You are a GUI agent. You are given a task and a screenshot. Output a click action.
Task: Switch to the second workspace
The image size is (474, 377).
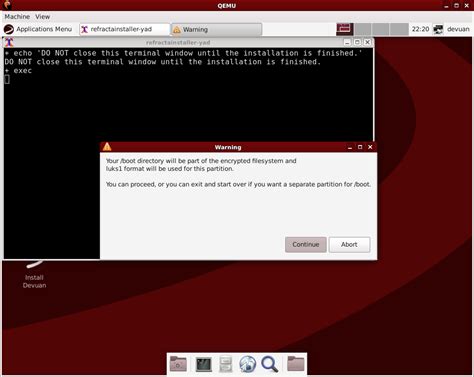pos(363,29)
